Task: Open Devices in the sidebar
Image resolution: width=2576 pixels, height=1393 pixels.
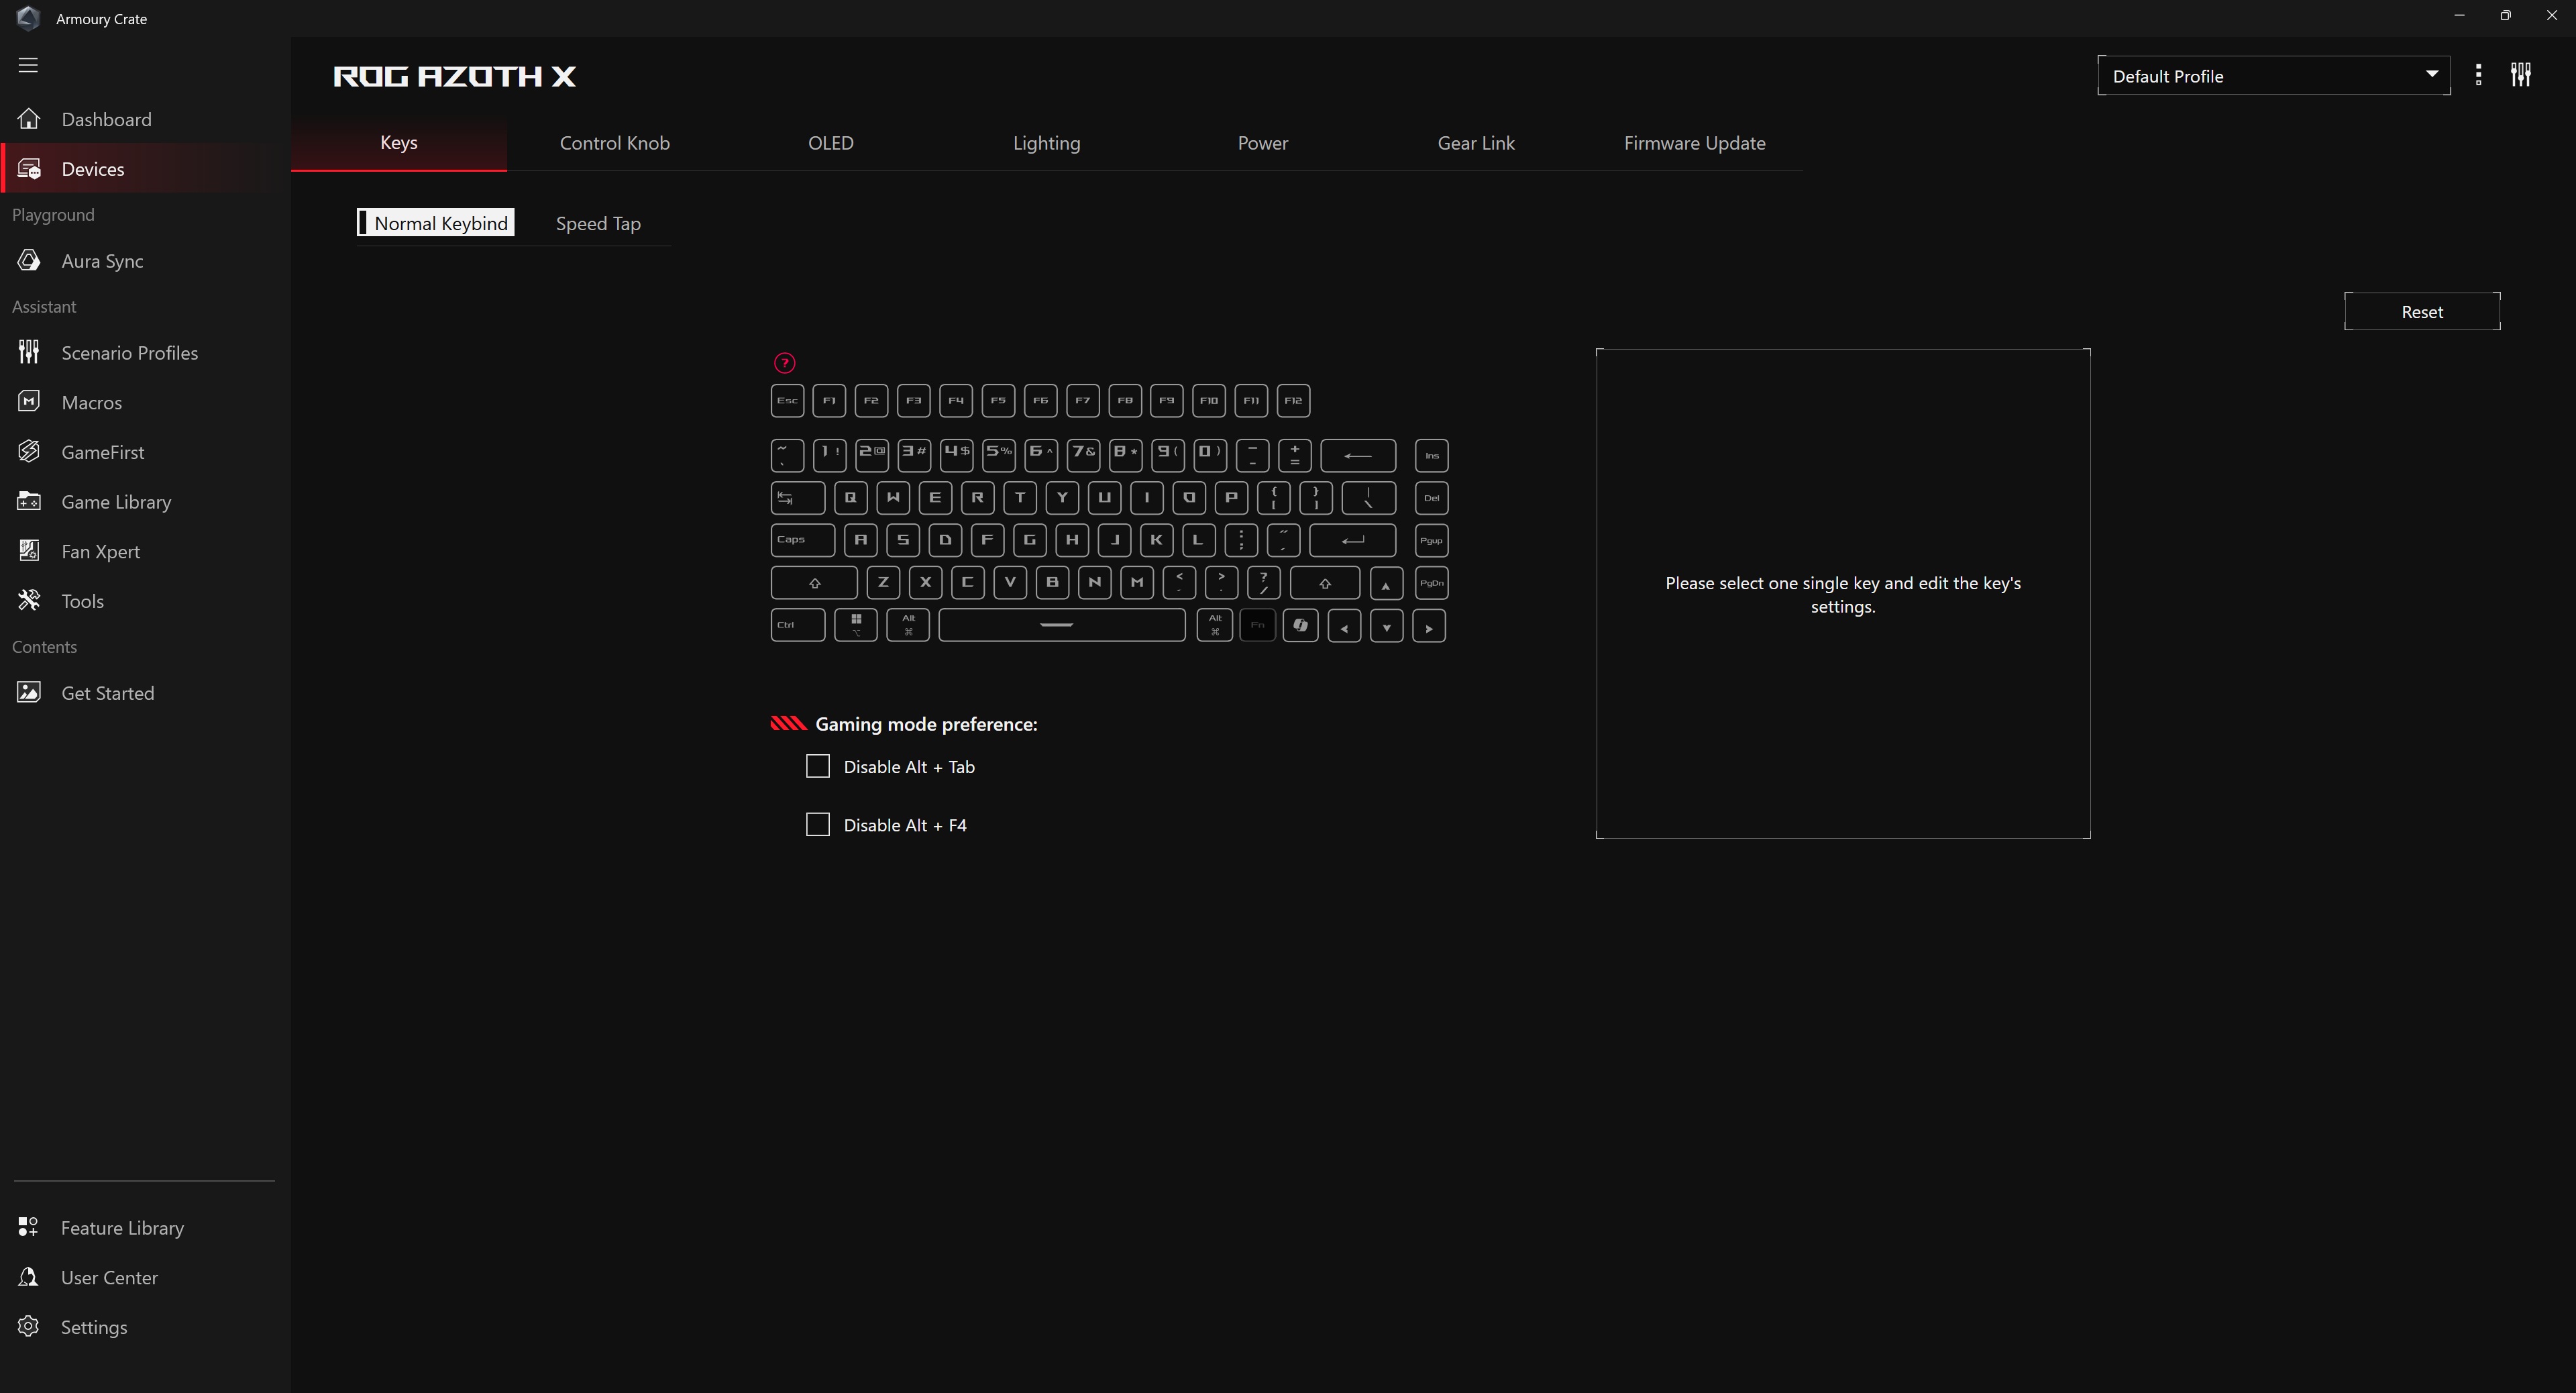Action: (x=145, y=169)
